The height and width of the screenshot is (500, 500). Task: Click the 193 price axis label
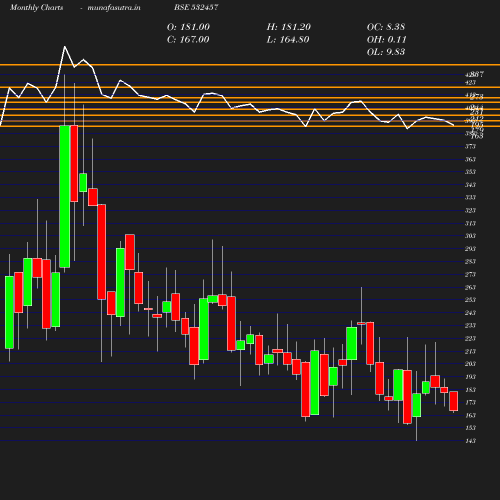point(470,377)
